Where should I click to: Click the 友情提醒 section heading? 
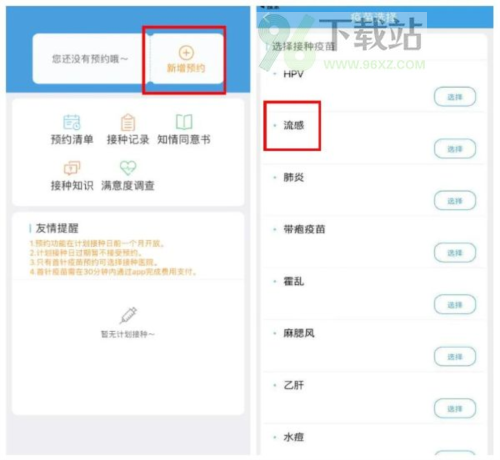coord(57,228)
